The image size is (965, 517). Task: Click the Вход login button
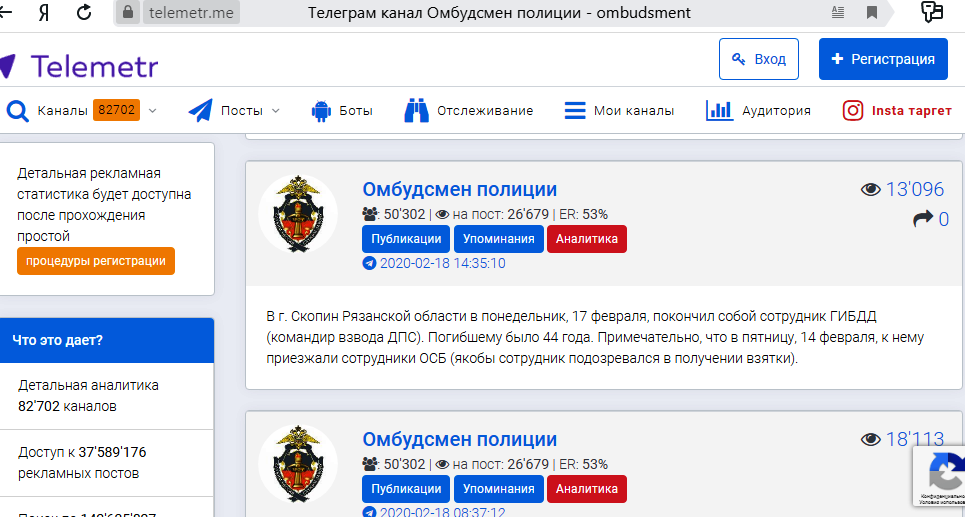click(x=759, y=59)
